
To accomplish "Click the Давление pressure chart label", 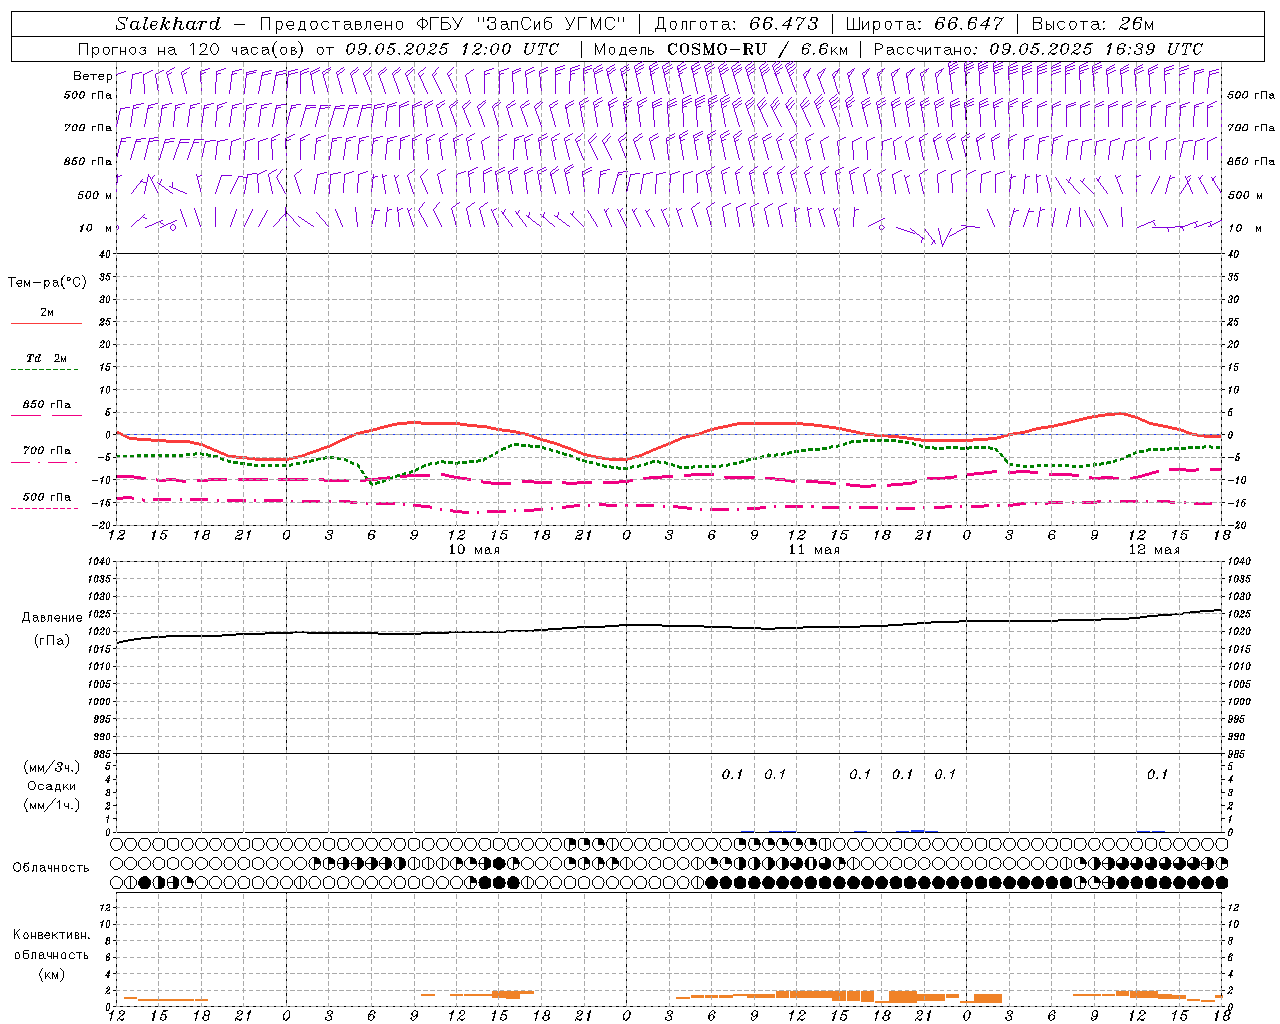I will click(x=52, y=618).
